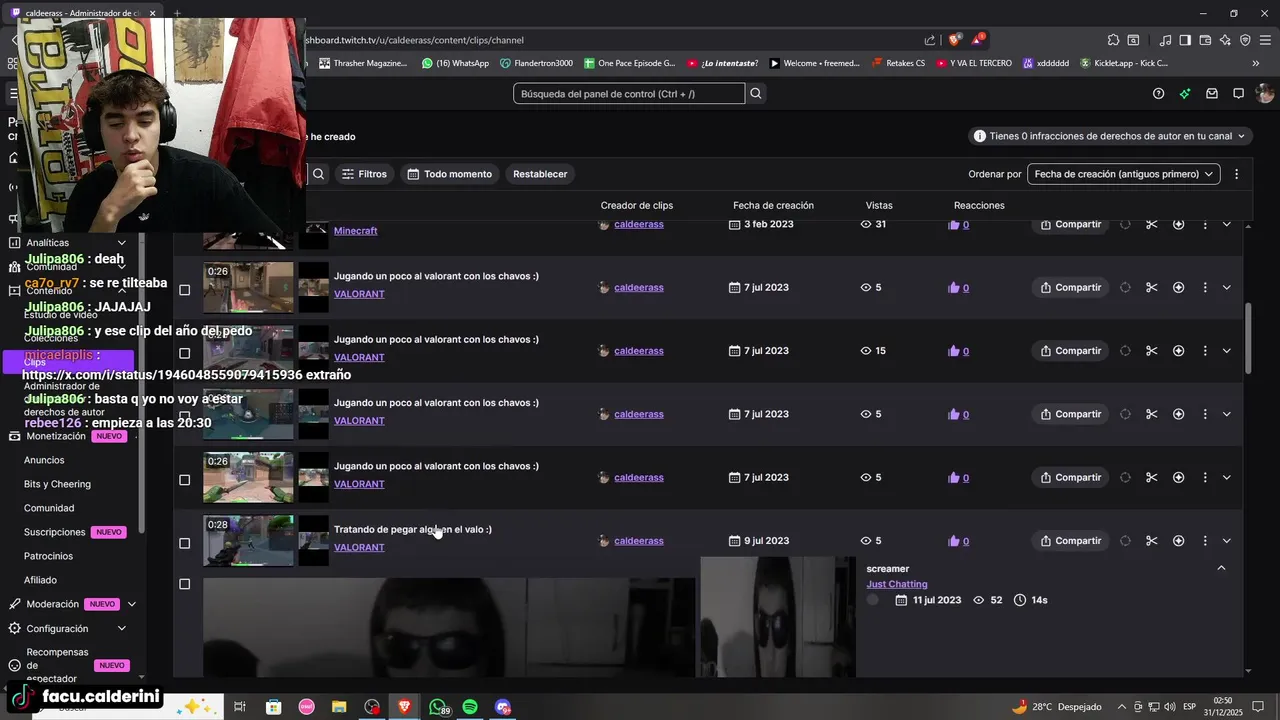Open Anuncios in the sidebar
This screenshot has height=720, width=1280.
pos(44,460)
